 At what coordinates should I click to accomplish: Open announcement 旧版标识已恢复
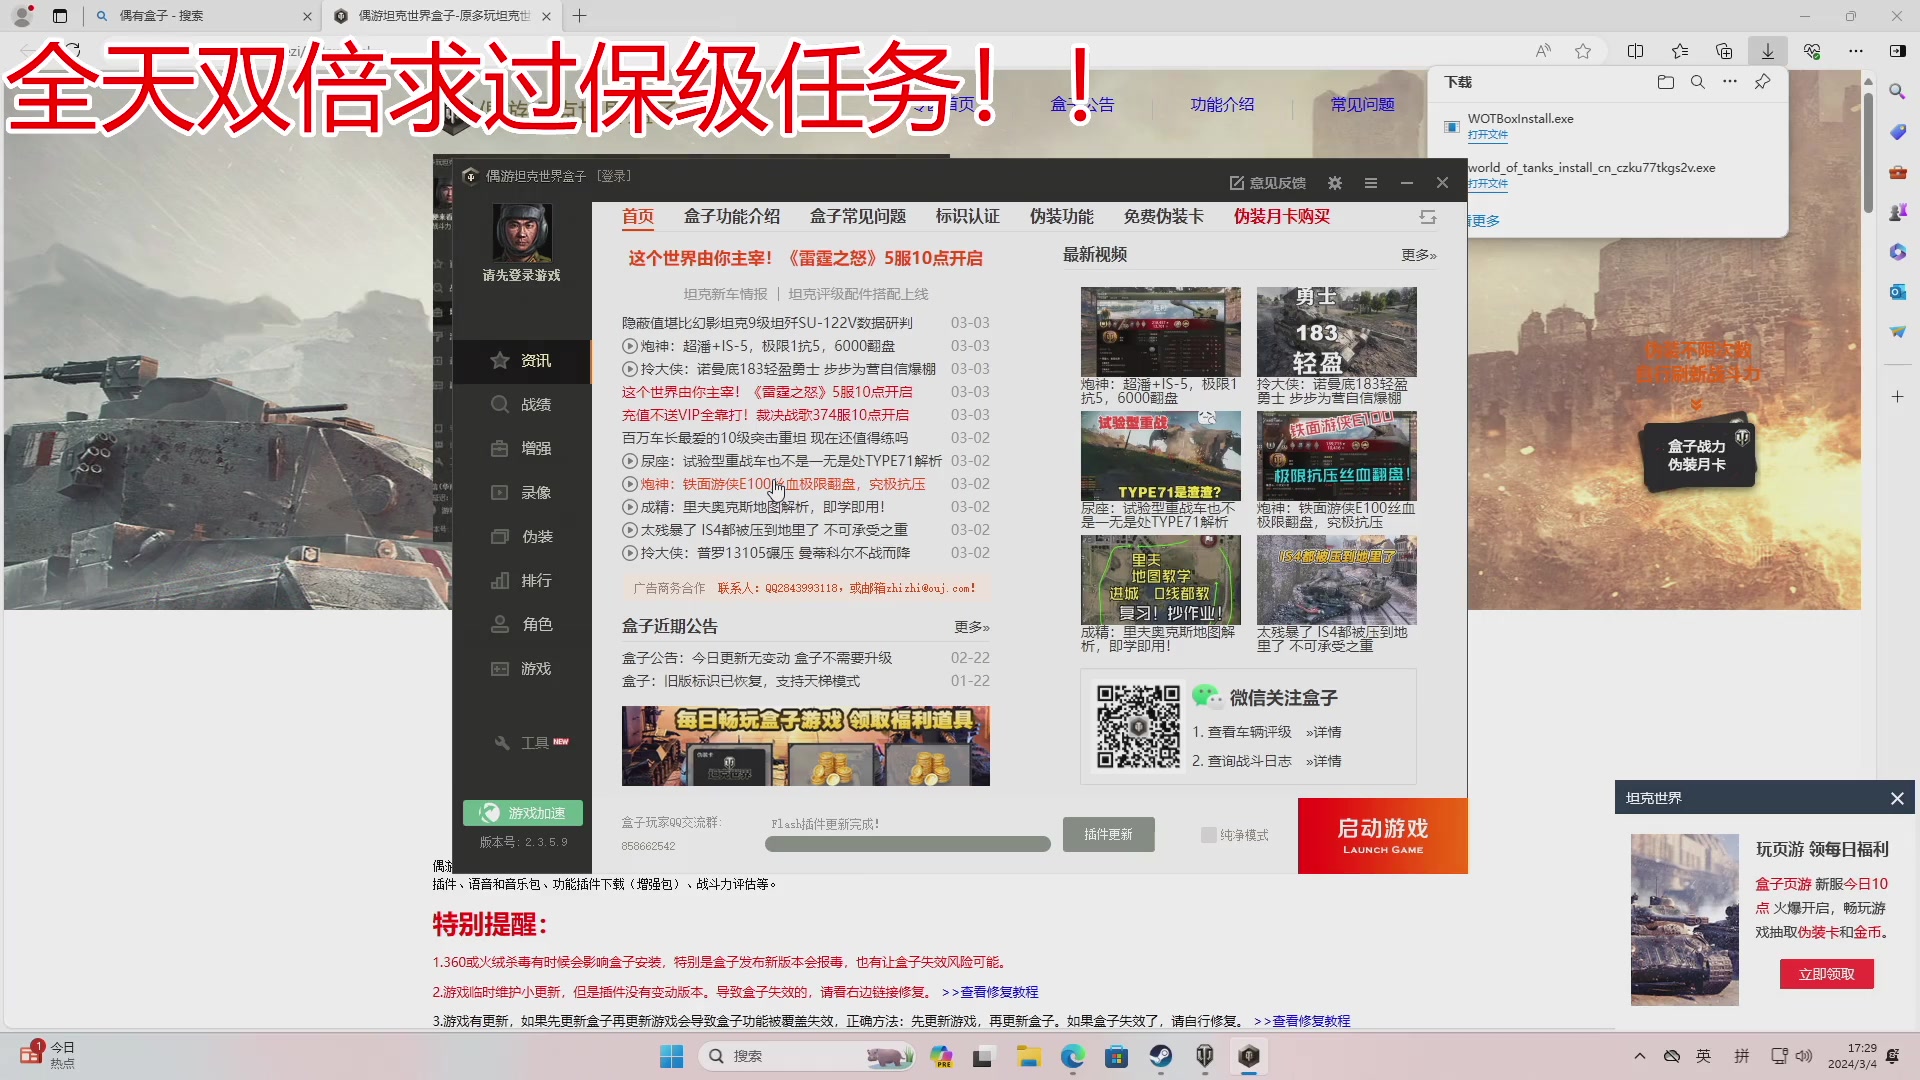[741, 681]
